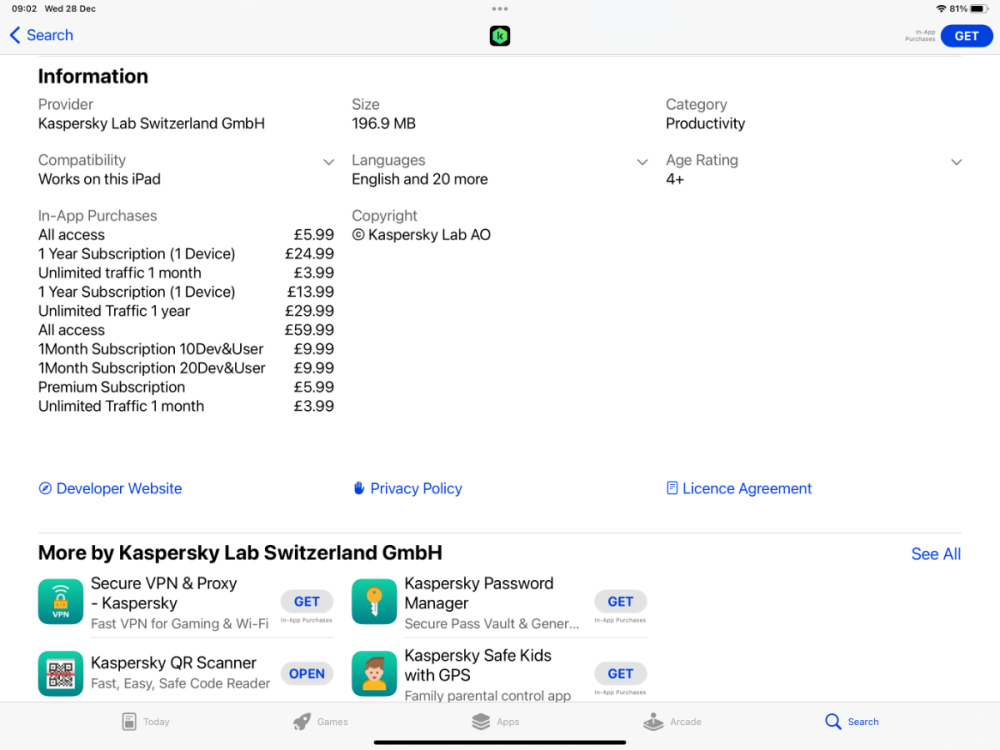Tap the Kaspersky Safe Kids app icon

tap(374, 673)
